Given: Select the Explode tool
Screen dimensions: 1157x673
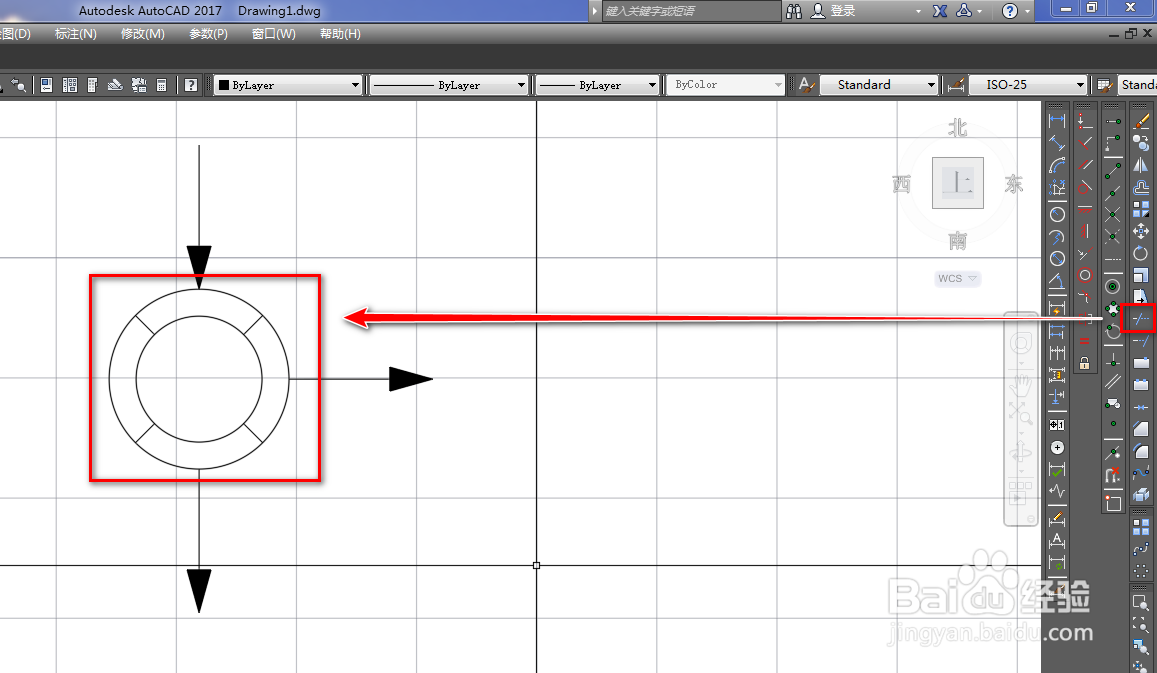Looking at the screenshot, I should (1141, 494).
